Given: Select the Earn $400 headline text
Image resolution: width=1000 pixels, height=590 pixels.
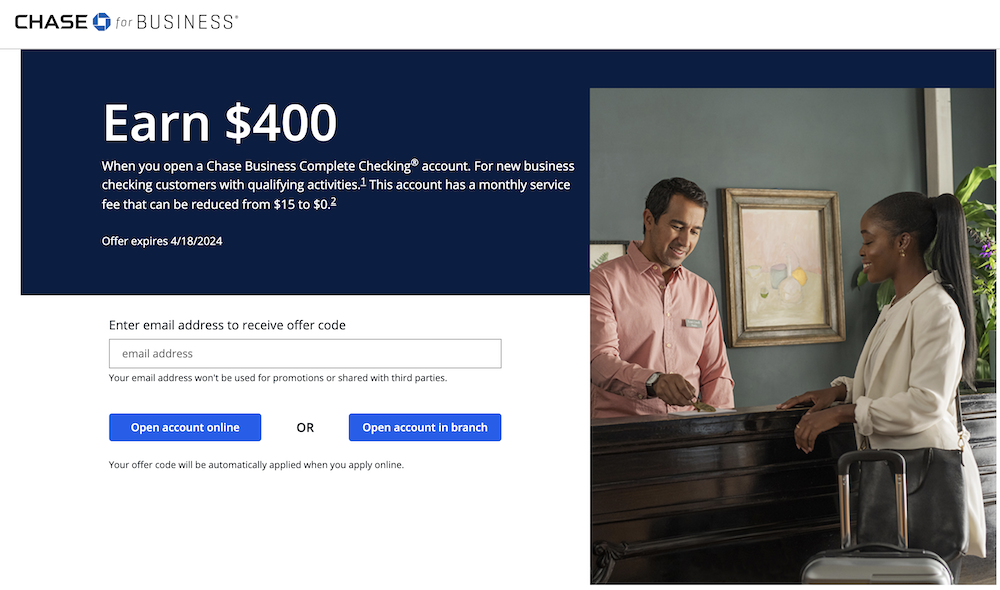Looking at the screenshot, I should point(218,123).
